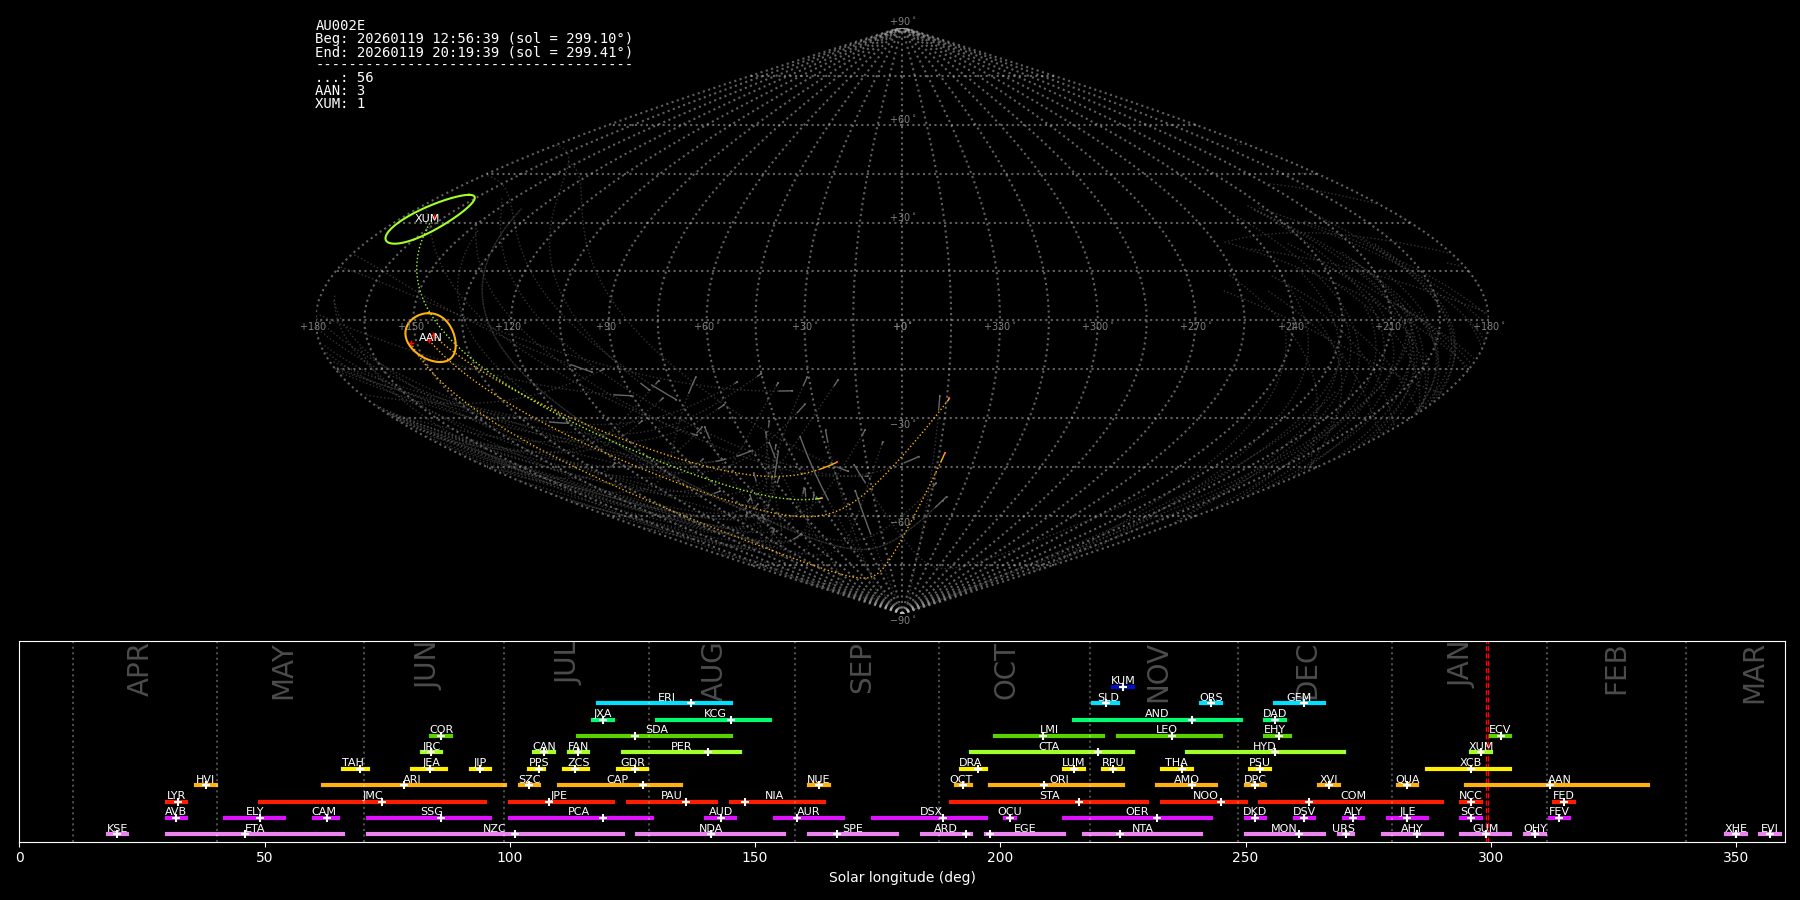Select the SPE shower bar

pos(853,834)
